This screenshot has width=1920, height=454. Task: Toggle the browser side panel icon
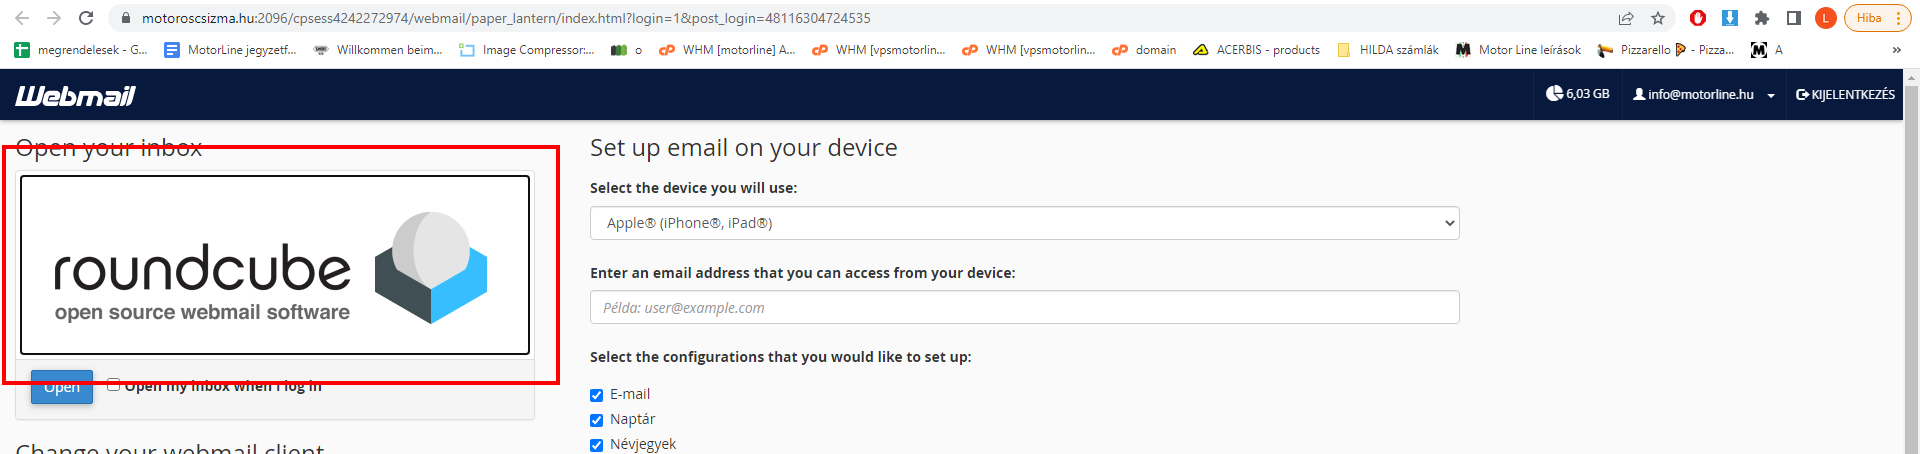1794,18
